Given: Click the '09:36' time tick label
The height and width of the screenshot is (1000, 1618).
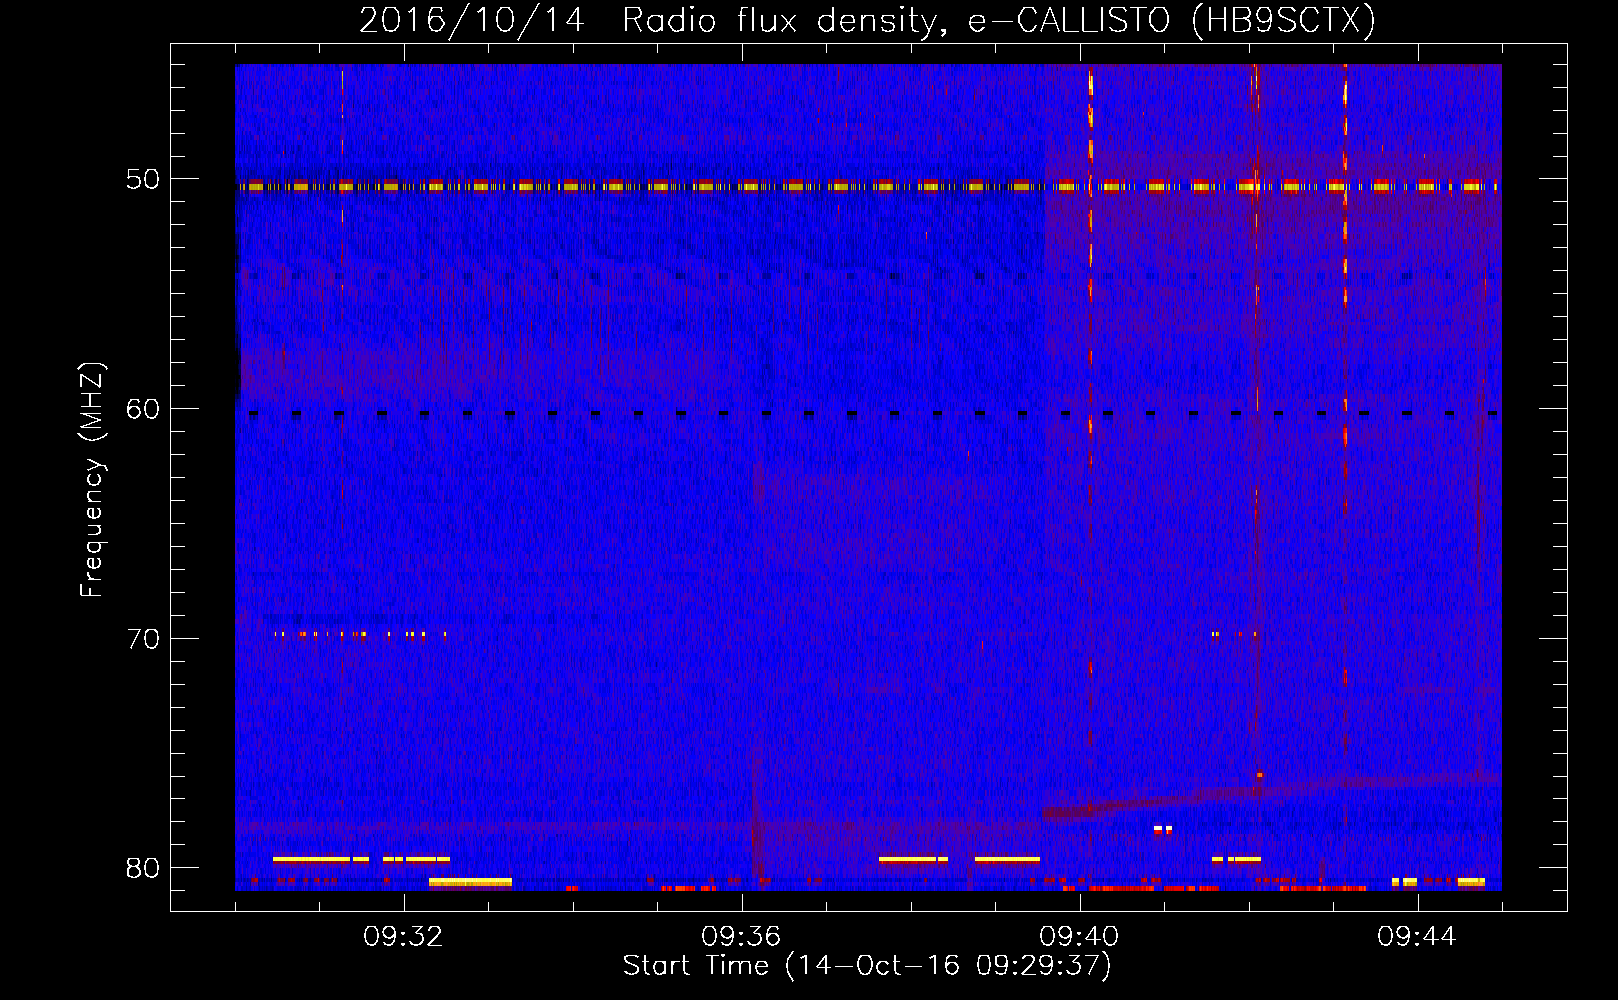Looking at the screenshot, I should 741,937.
